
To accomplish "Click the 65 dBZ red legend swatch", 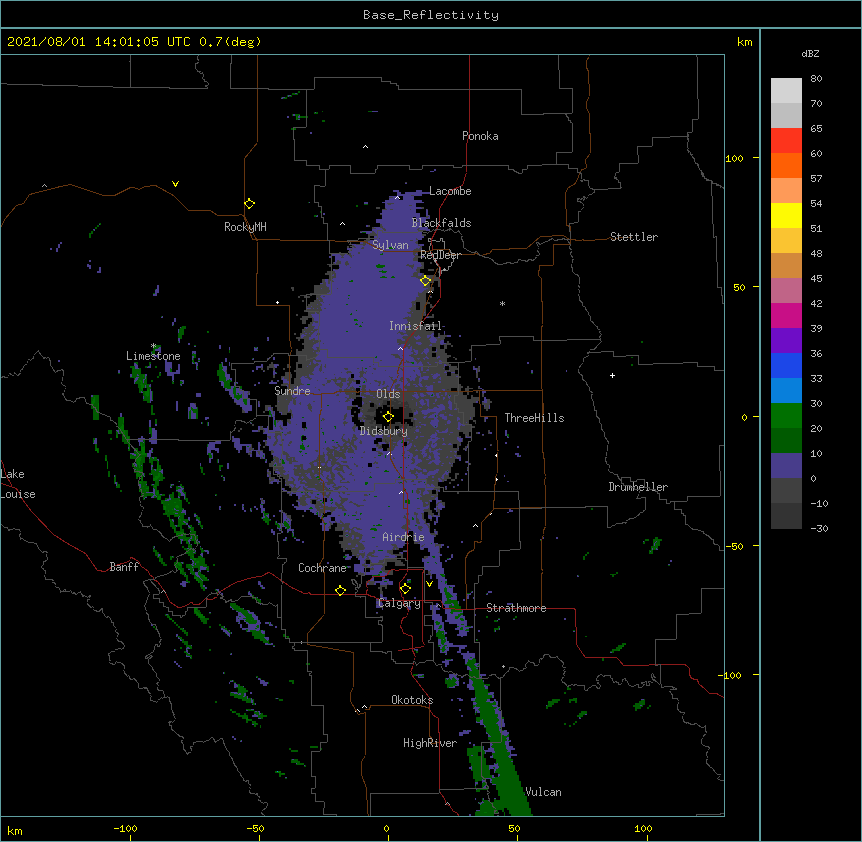I will pos(786,141).
